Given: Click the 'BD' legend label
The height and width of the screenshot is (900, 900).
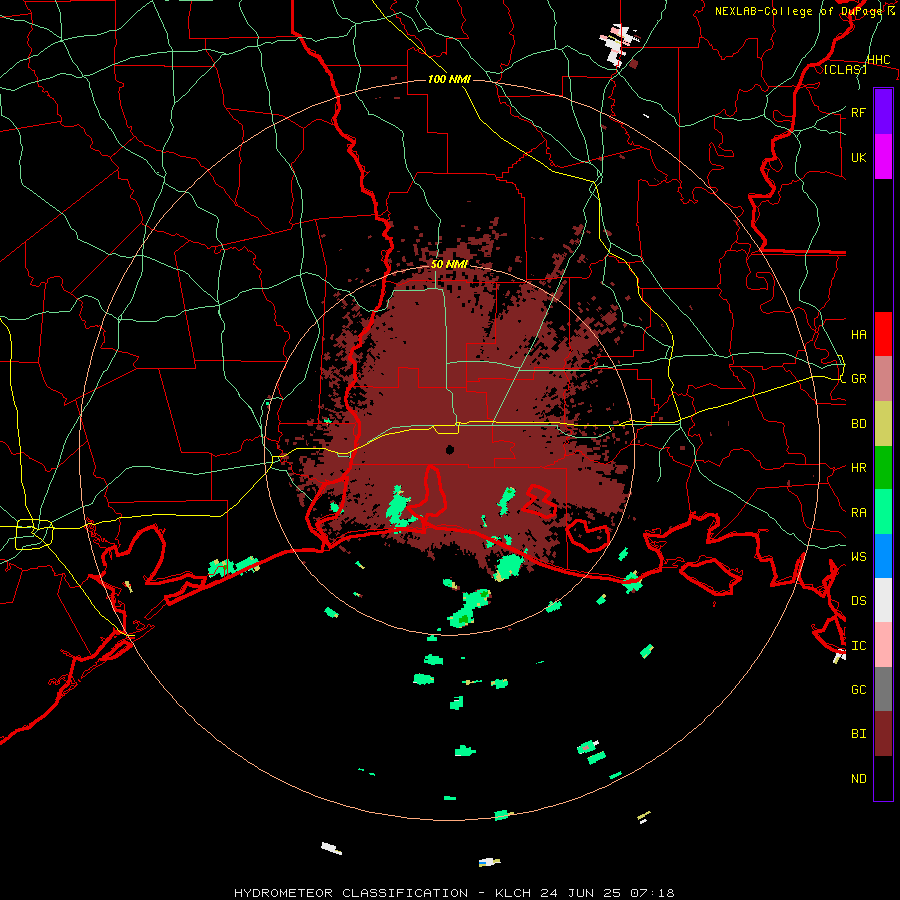Looking at the screenshot, I should pyautogui.click(x=858, y=424).
